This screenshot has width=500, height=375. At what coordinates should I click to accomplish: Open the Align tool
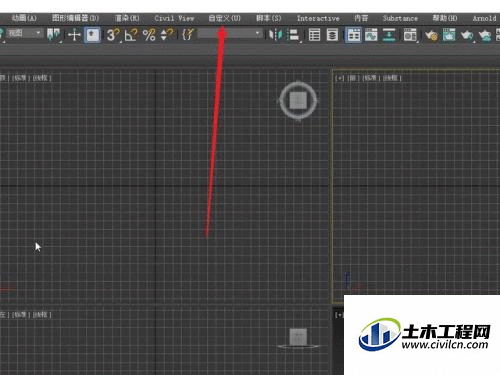pos(293,35)
